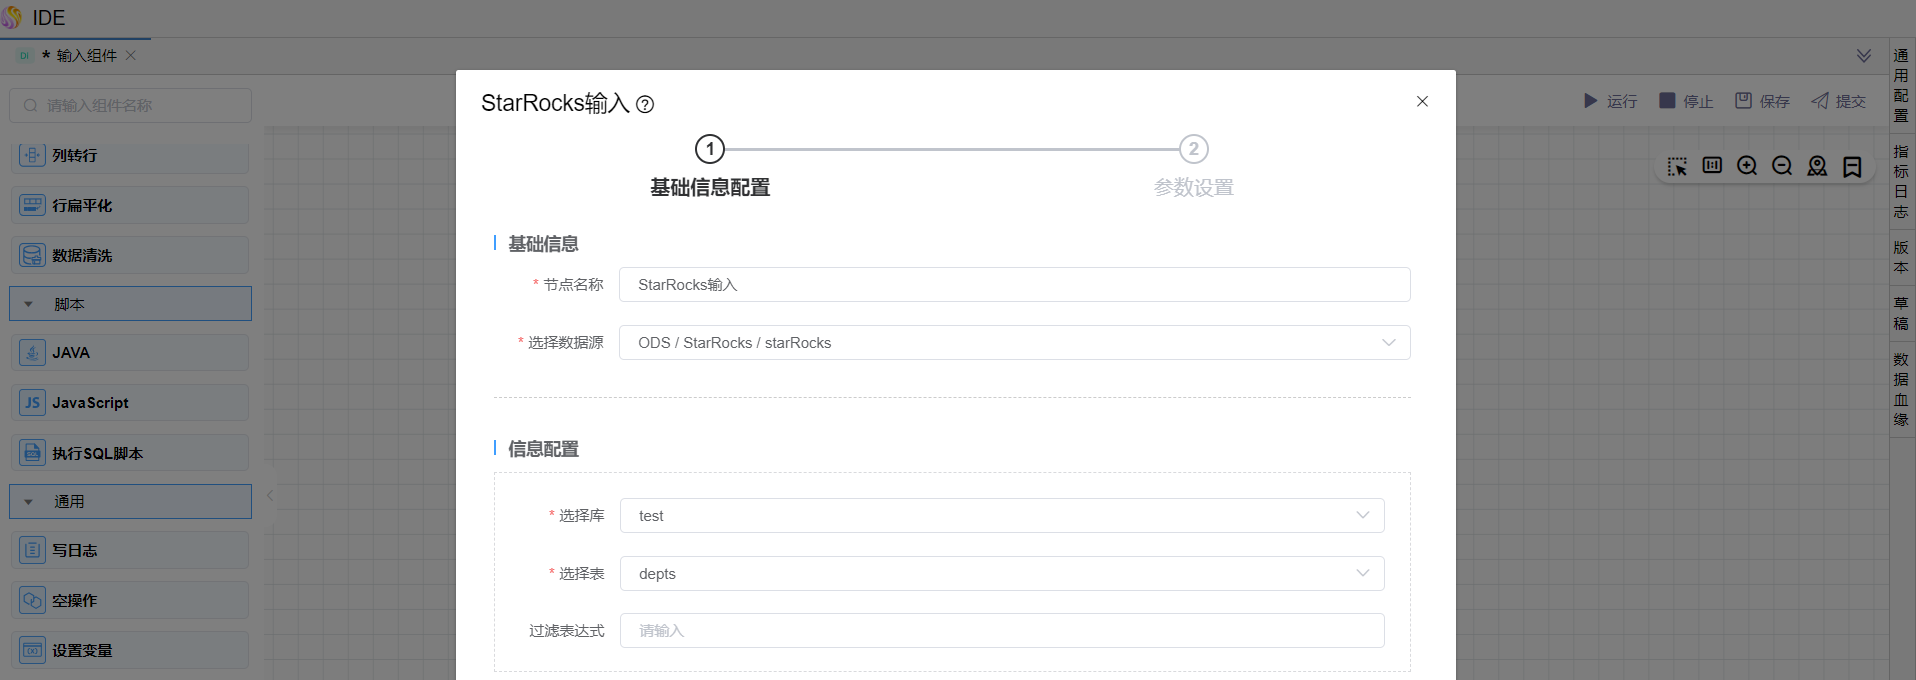Close the 输入组件 tab
This screenshot has height=680, width=1916.
(131, 56)
